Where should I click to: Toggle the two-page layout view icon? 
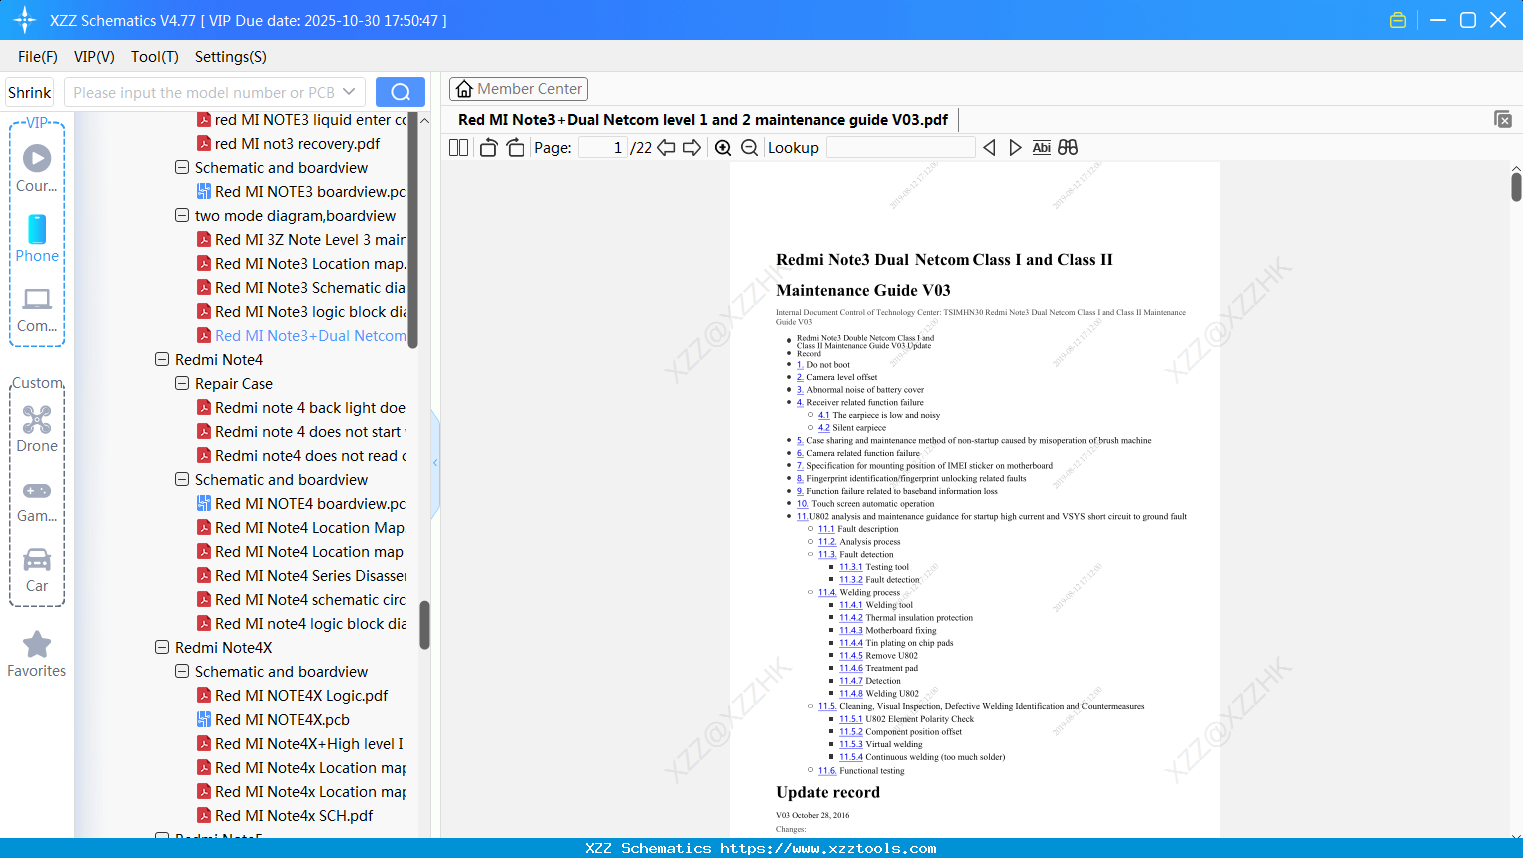pos(458,148)
